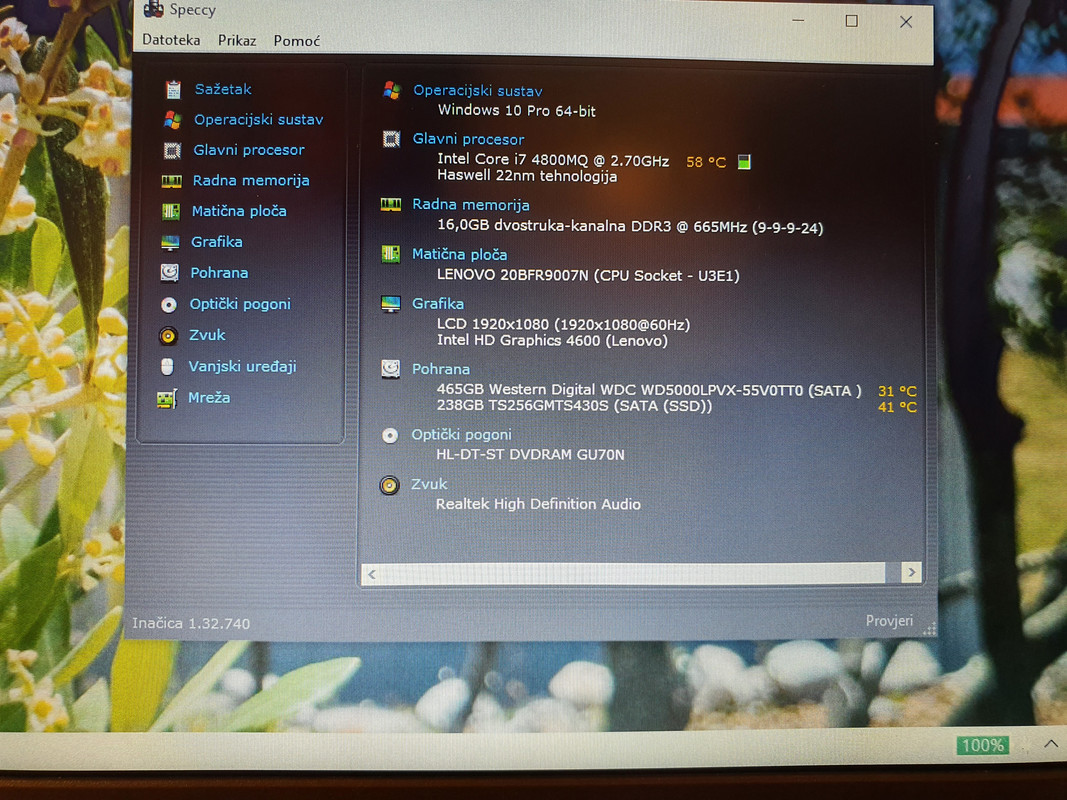Click the network card icon beside sidebar Mreža
This screenshot has width=1067, height=800.
(167, 398)
